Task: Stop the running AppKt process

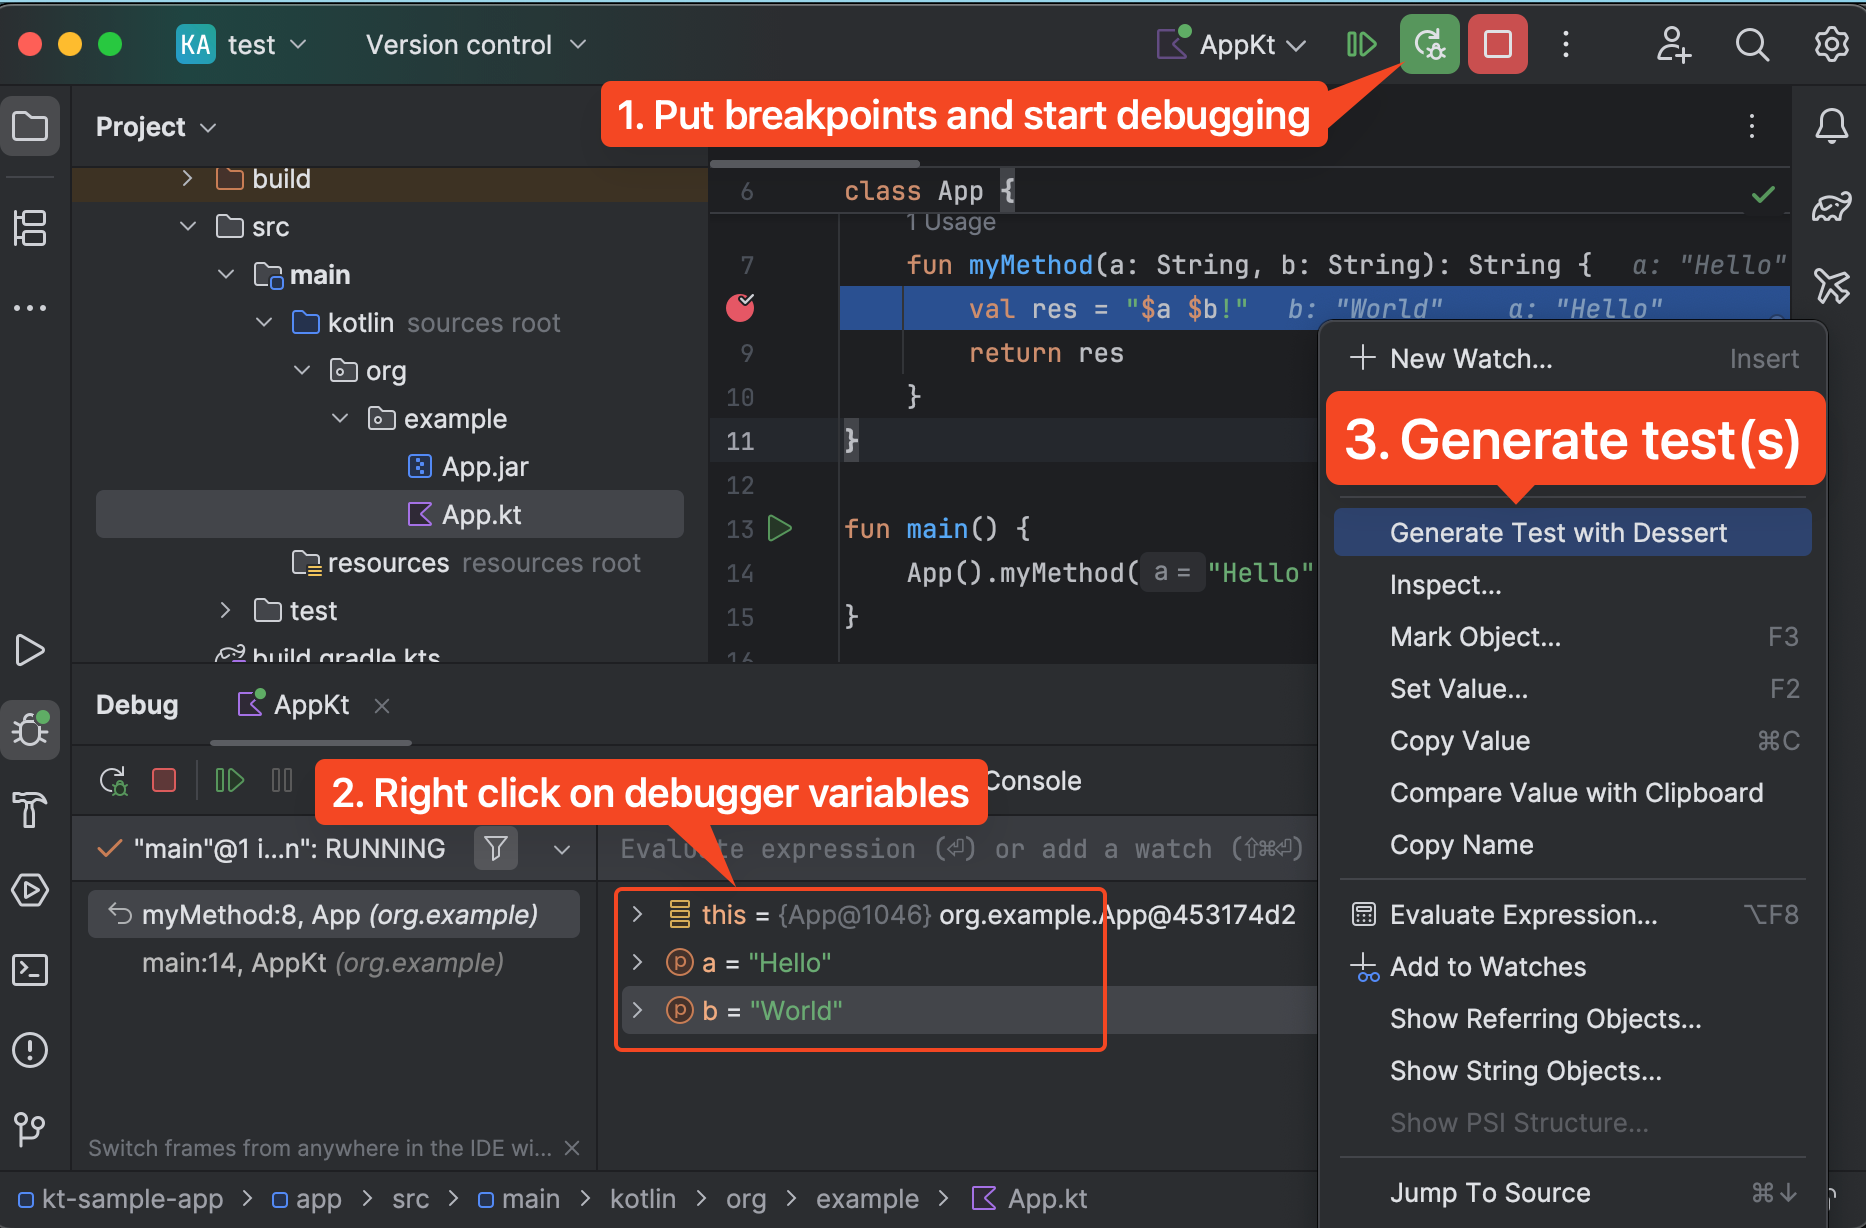Action: pos(1497,45)
